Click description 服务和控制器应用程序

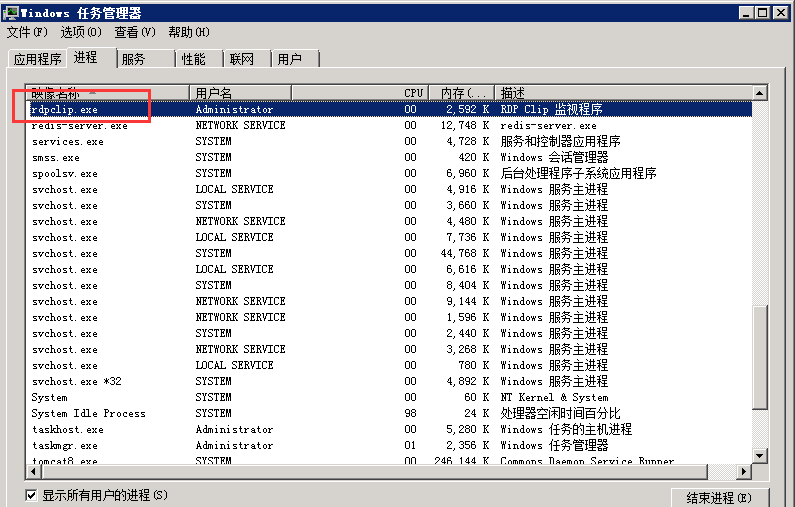tap(560, 141)
